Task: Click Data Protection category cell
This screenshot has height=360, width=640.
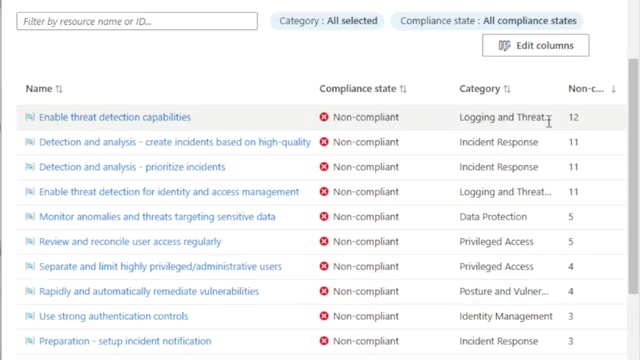Action: point(493,217)
